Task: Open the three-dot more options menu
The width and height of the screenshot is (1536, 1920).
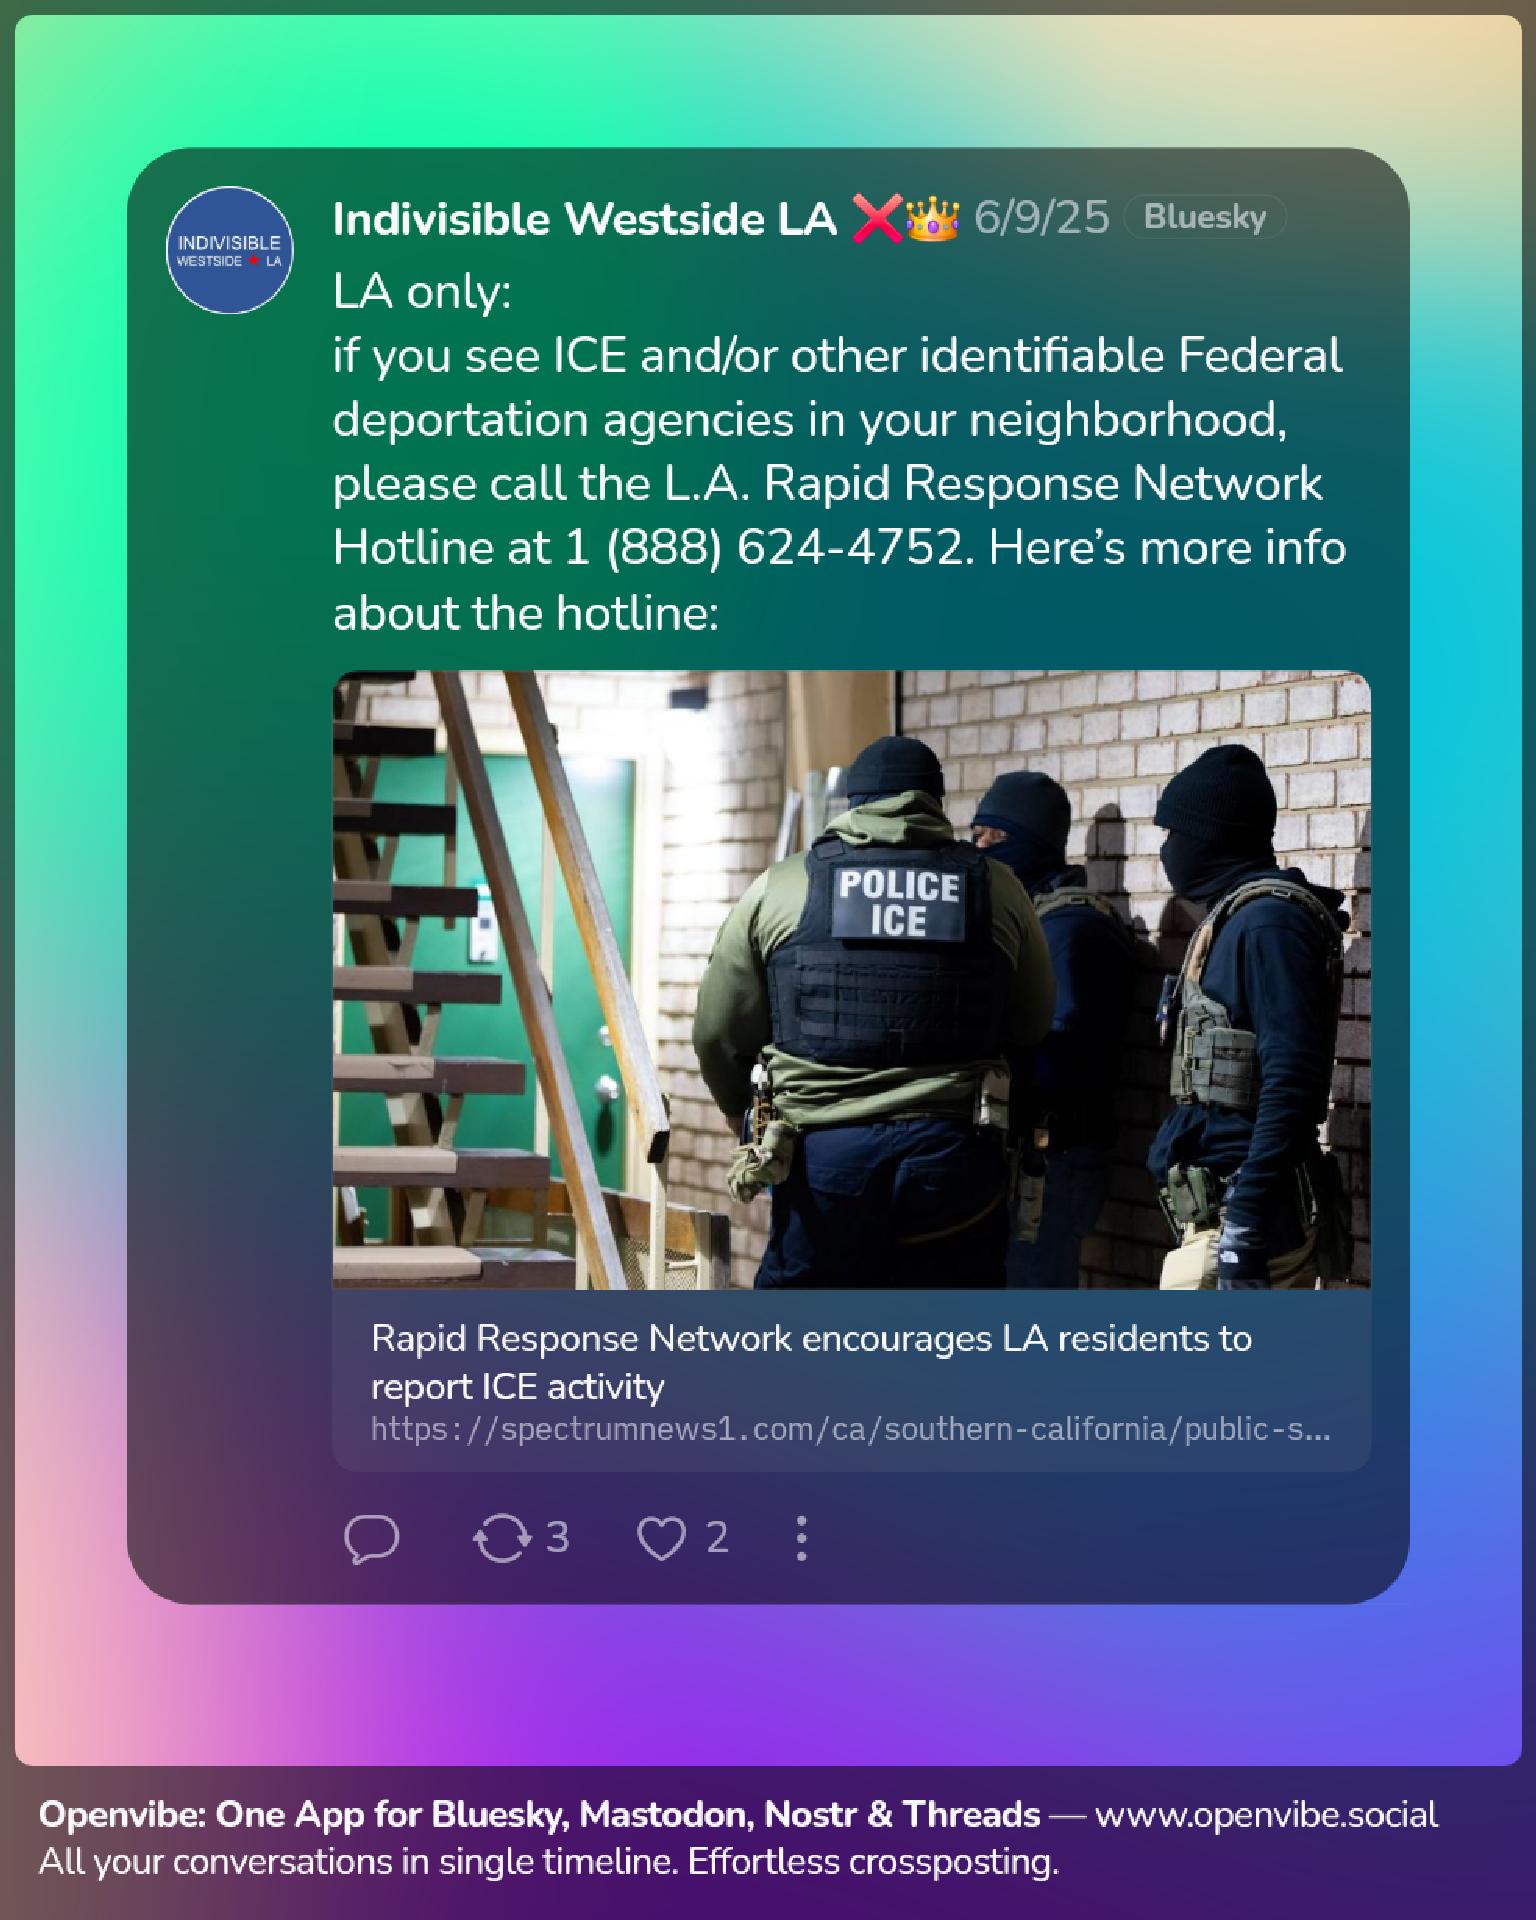Action: (x=801, y=1538)
